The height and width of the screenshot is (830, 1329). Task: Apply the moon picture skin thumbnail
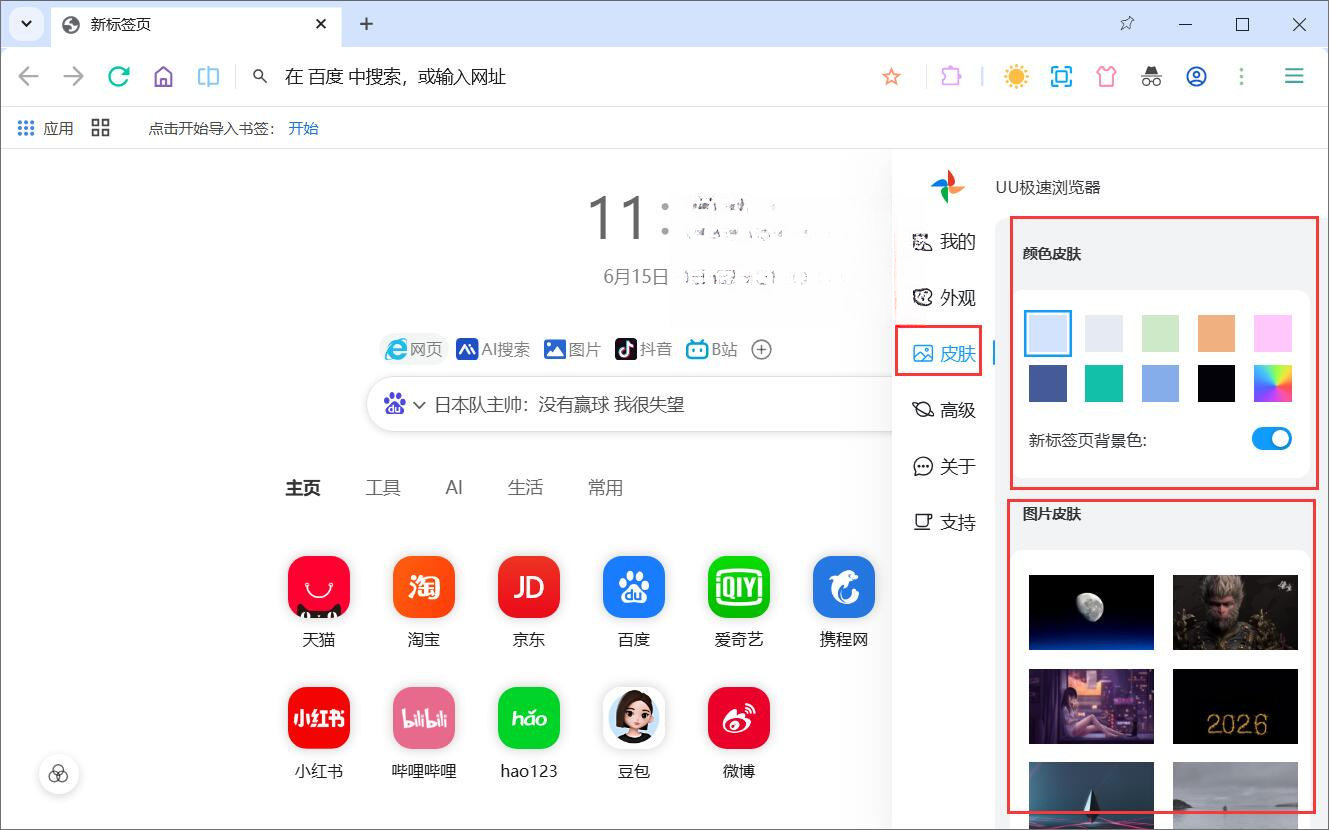point(1091,612)
